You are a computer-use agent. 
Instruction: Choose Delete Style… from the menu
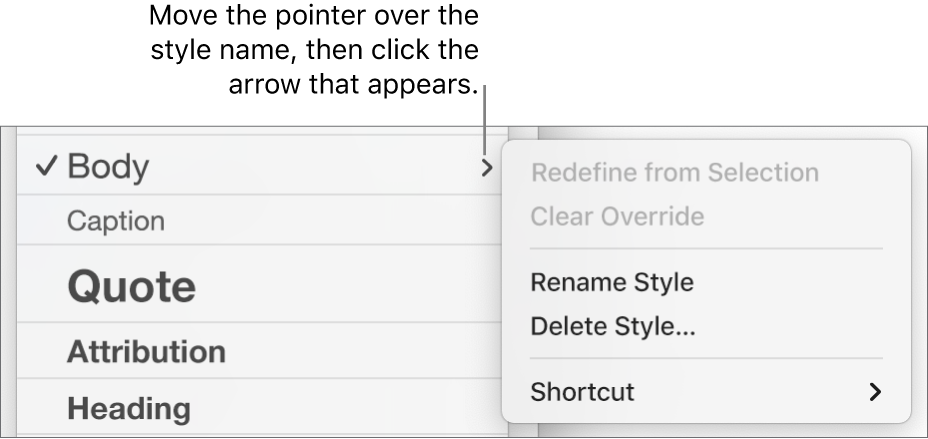tap(613, 326)
